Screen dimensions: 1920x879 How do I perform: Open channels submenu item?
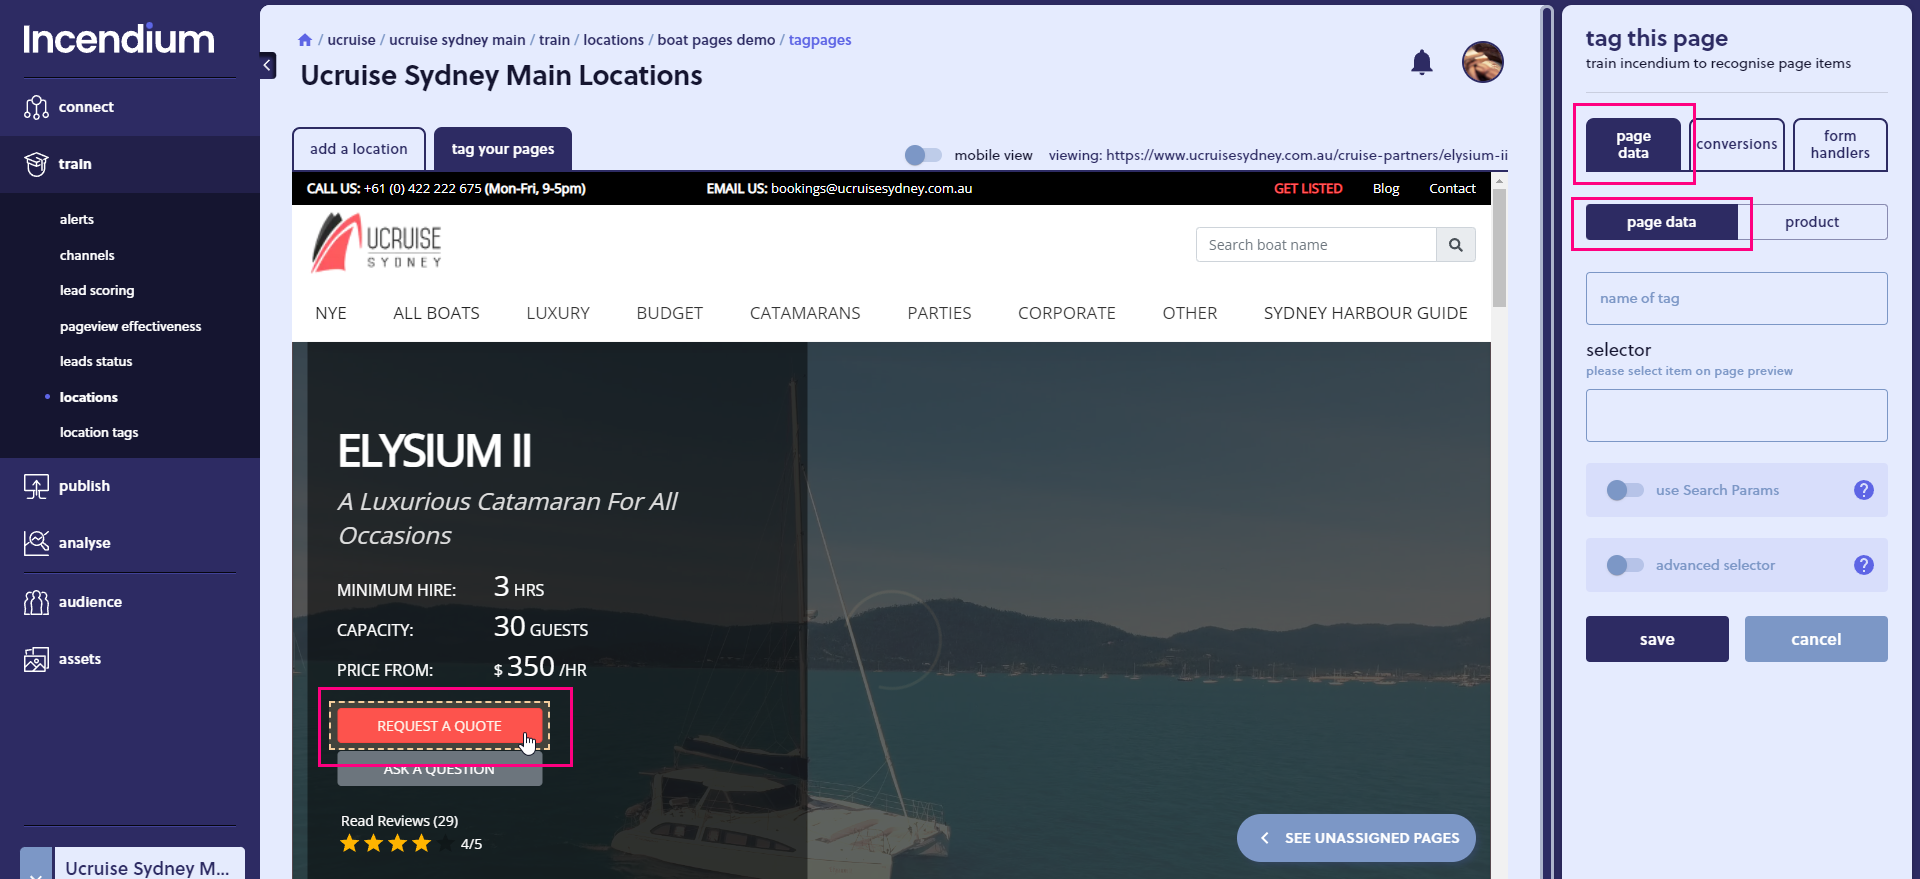(87, 255)
